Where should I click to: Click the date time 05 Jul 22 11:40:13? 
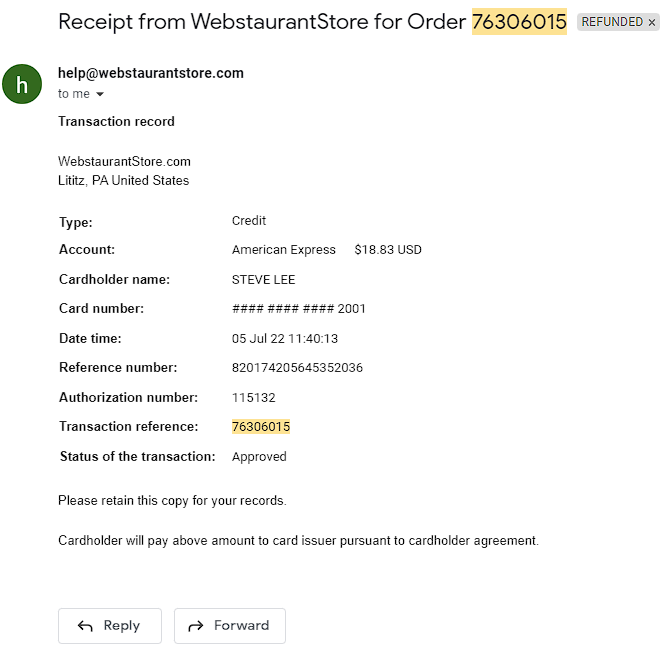(x=285, y=338)
